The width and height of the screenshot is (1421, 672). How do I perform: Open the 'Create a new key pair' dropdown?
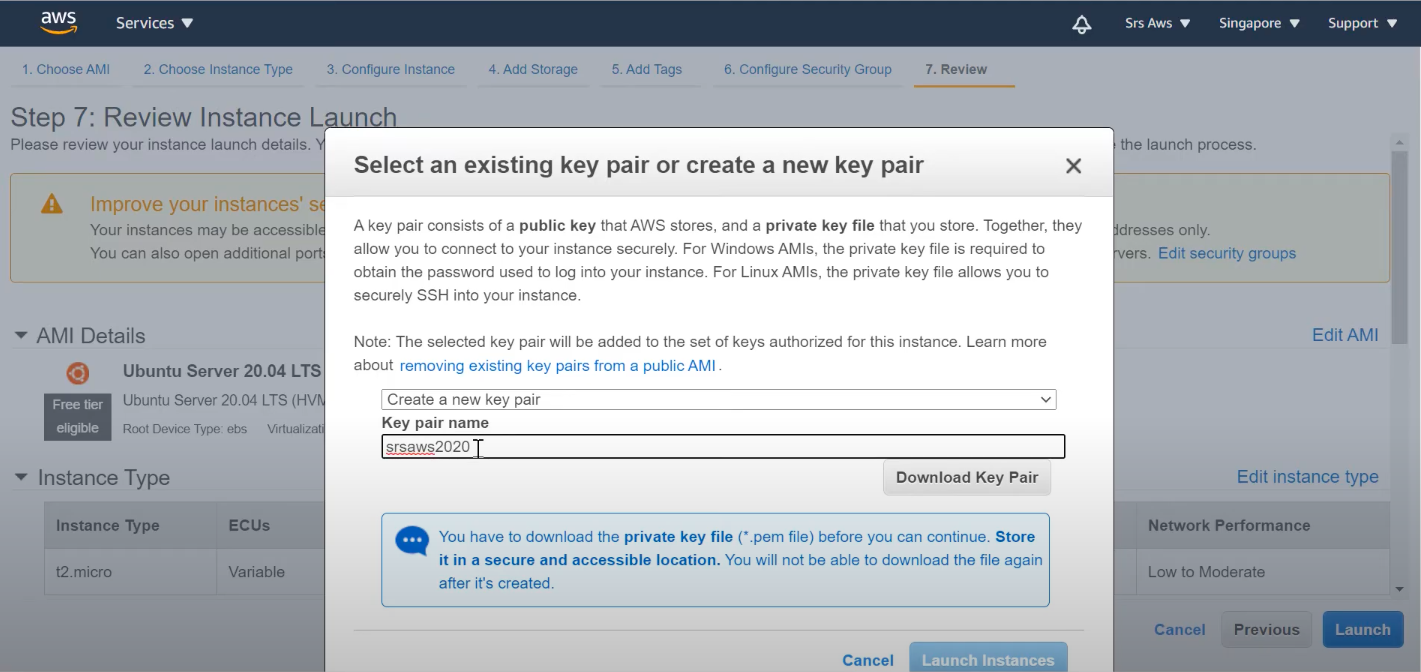[718, 399]
